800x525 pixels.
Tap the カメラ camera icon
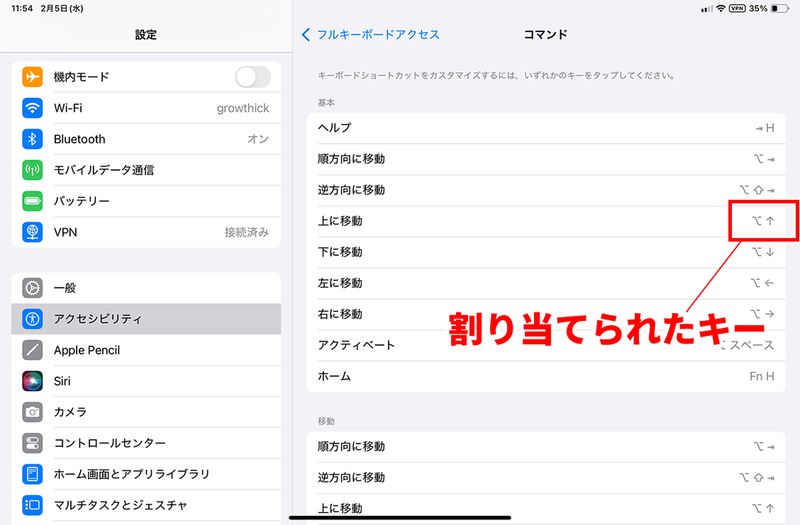click(32, 412)
